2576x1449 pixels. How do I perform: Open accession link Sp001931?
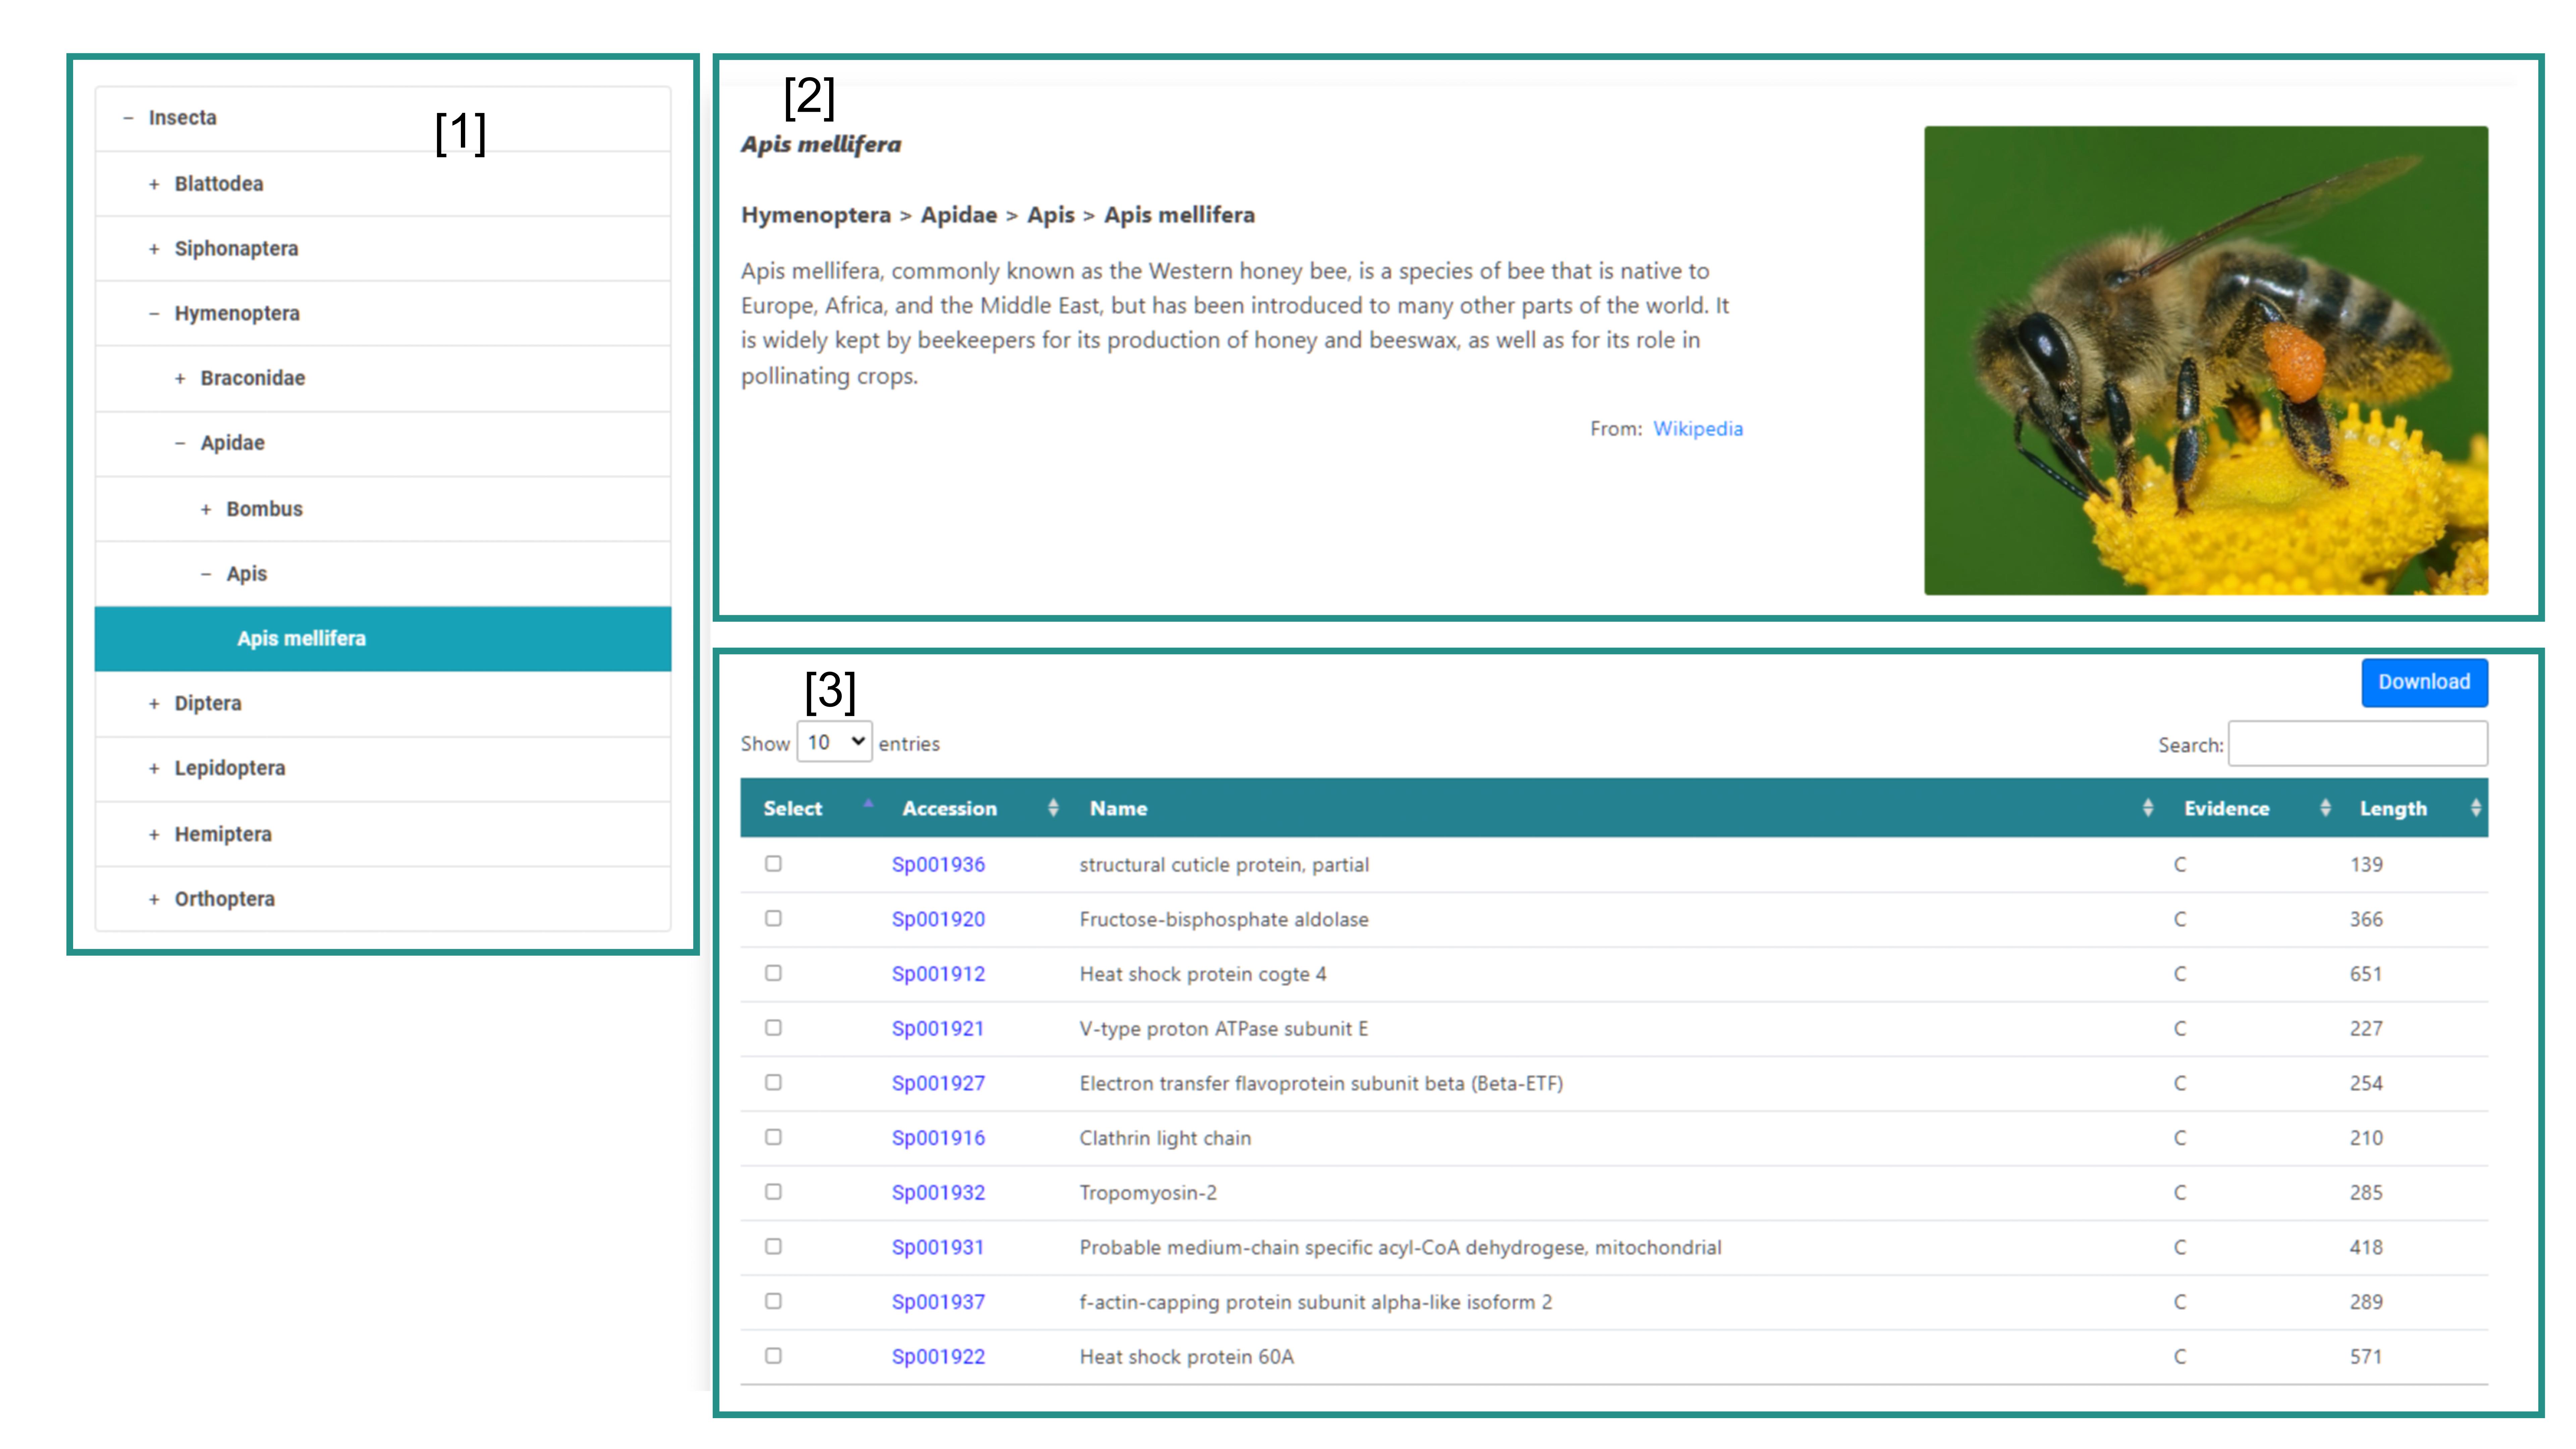pos(938,1247)
